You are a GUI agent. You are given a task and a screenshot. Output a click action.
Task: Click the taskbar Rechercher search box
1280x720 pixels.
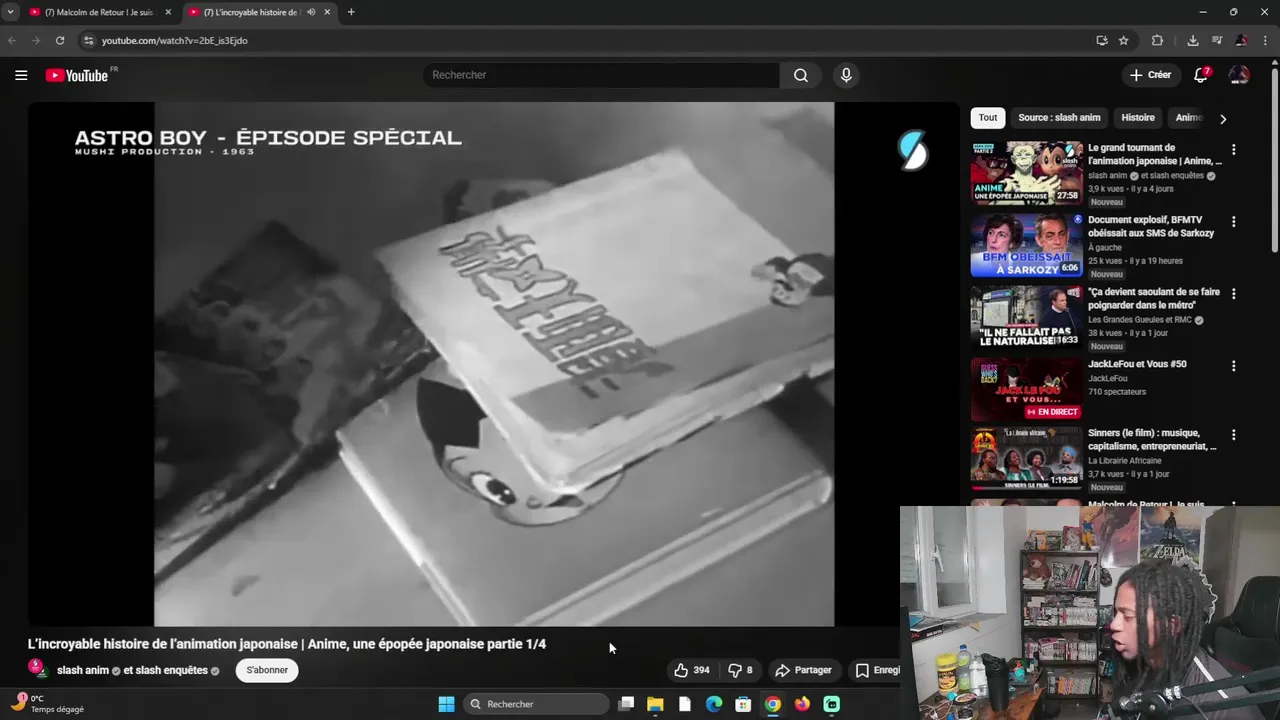tap(537, 704)
